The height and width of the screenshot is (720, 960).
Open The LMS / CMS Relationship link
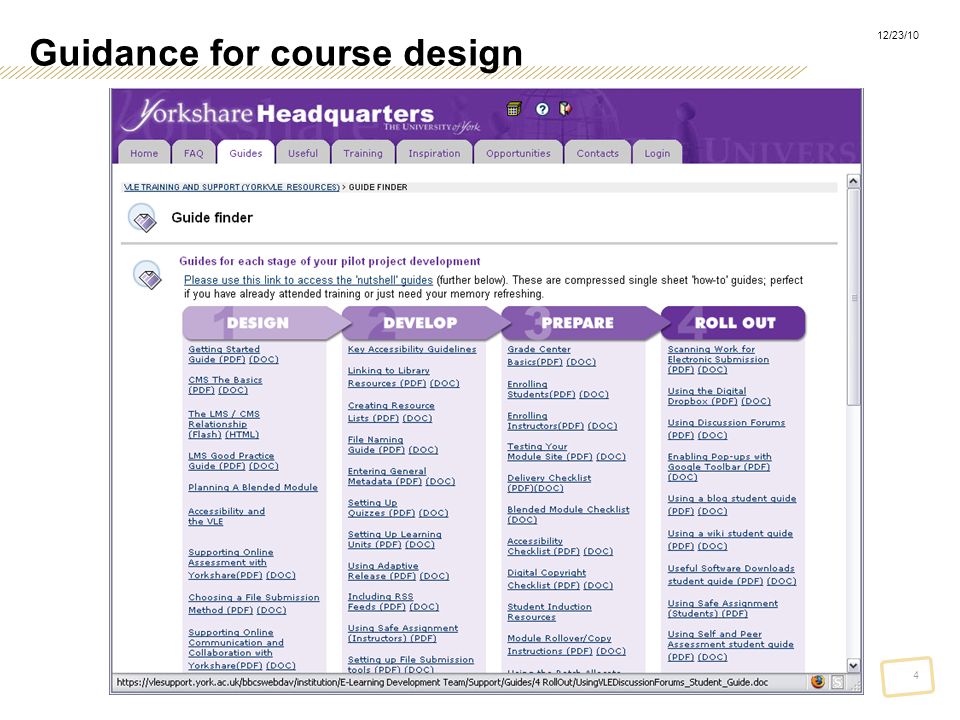coord(223,424)
